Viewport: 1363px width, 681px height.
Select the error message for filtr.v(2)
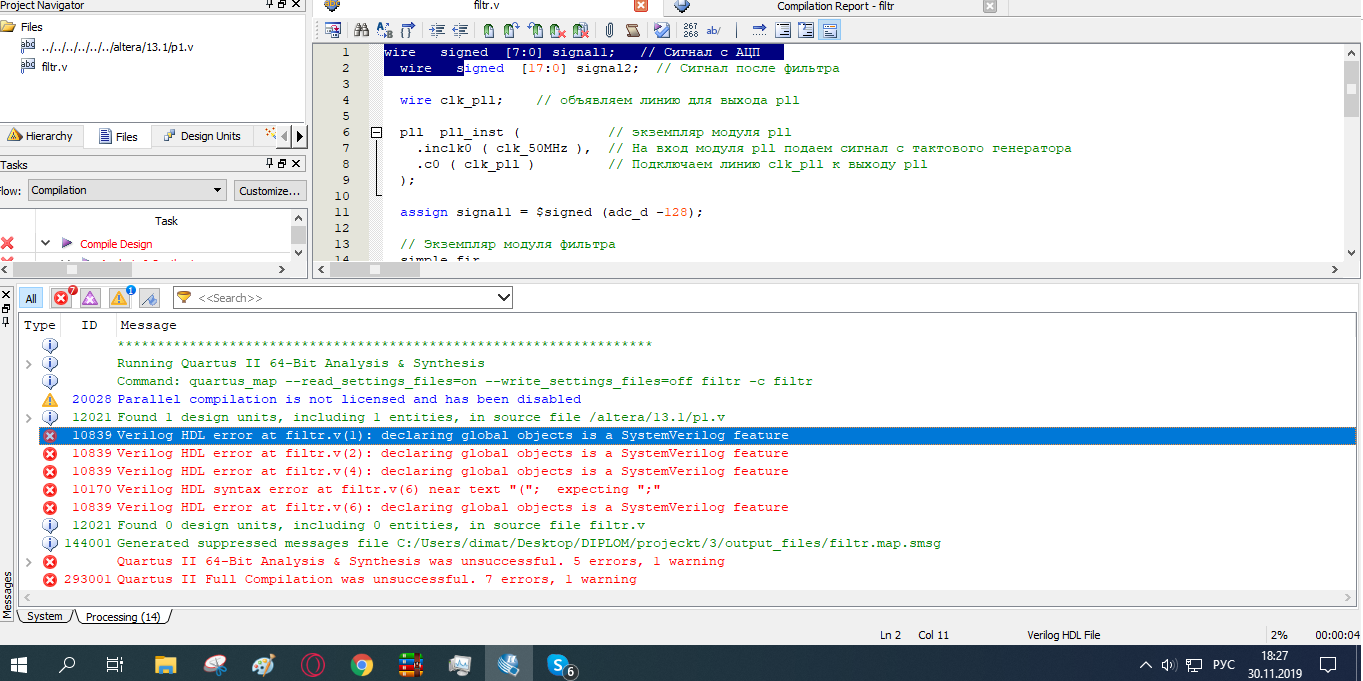click(x=697, y=453)
